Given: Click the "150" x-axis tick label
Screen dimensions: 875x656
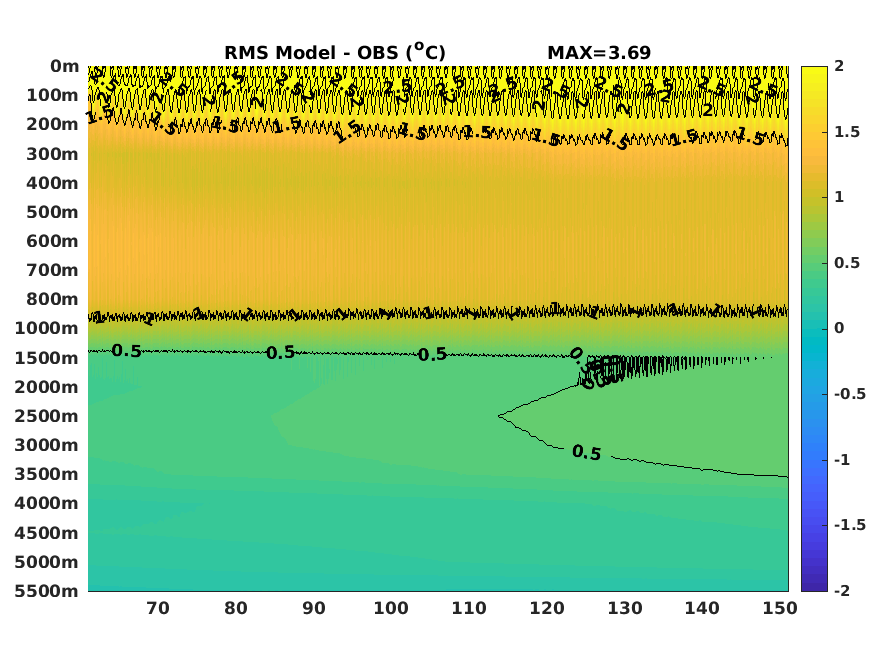Looking at the screenshot, I should [x=780, y=608].
